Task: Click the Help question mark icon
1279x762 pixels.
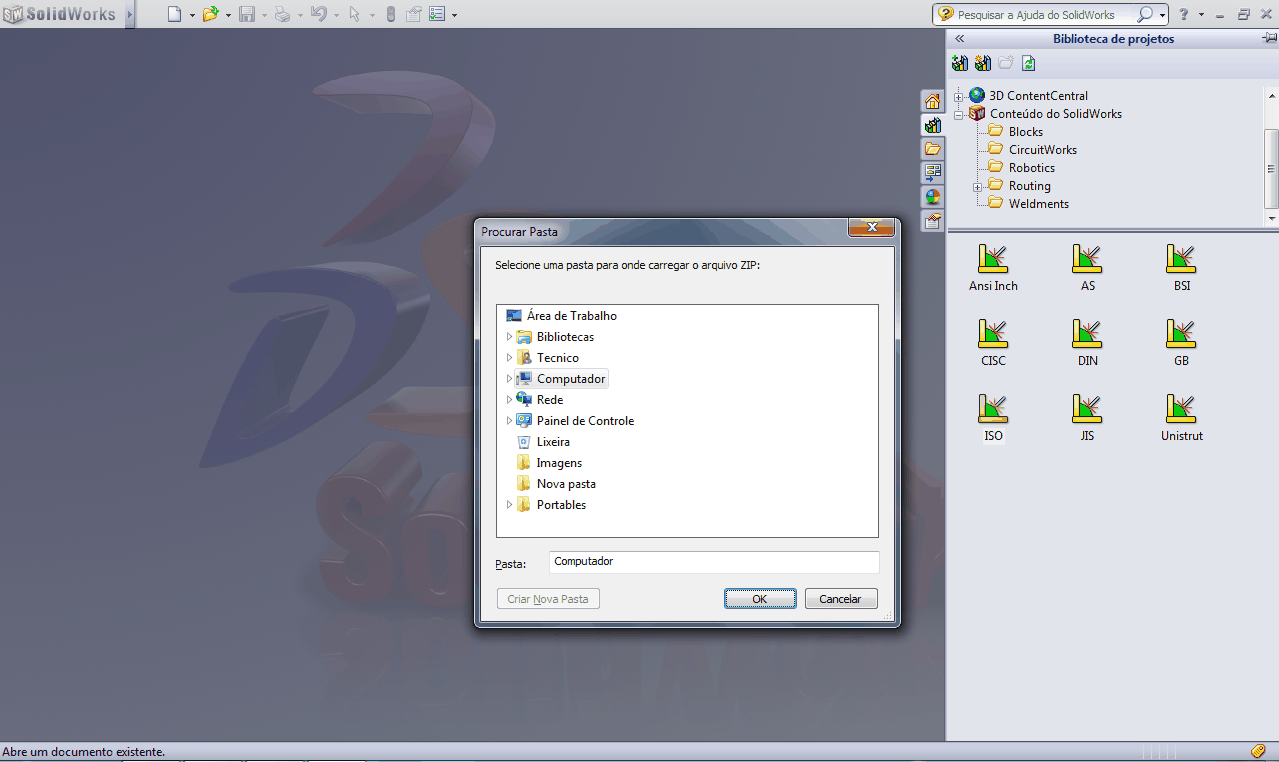Action: point(1185,14)
